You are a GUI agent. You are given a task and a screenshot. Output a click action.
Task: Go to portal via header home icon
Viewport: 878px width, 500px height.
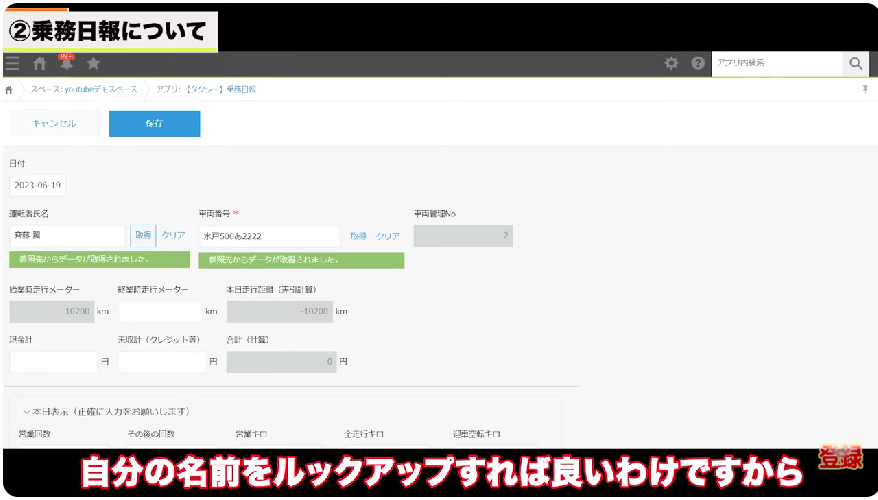[40, 64]
